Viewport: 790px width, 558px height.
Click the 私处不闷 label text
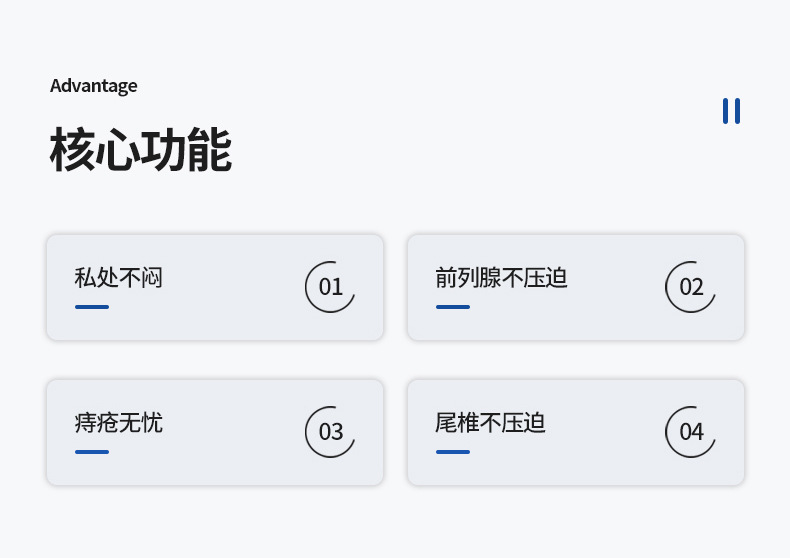click(x=118, y=277)
